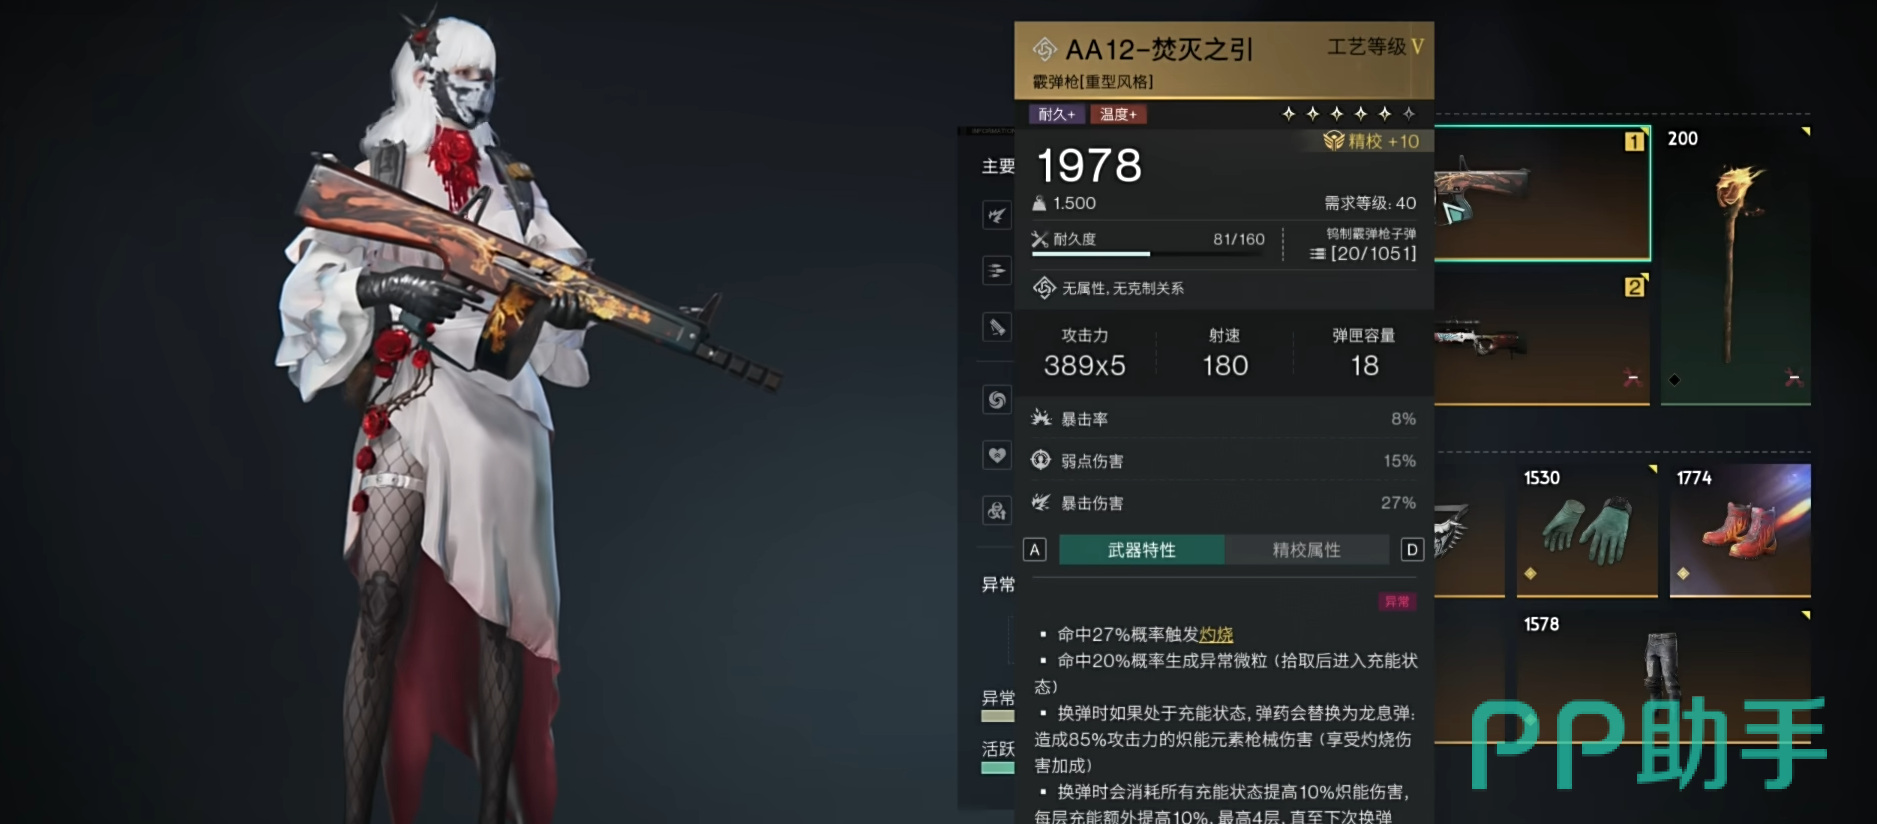Click the A key-hint button left of tabs
Screen dimensions: 1877x824
click(1035, 549)
